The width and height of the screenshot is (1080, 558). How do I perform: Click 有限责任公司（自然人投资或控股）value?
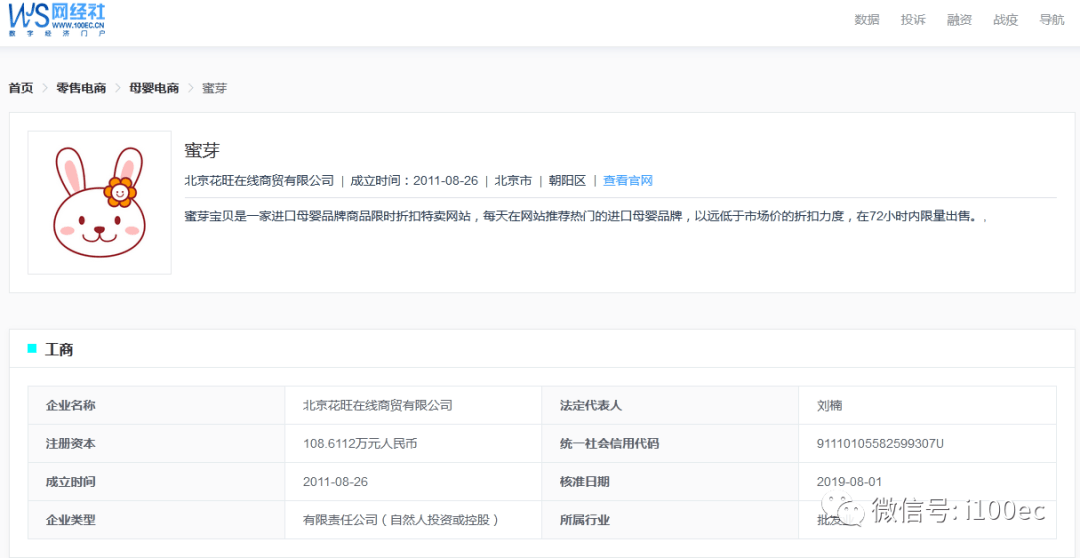401,520
